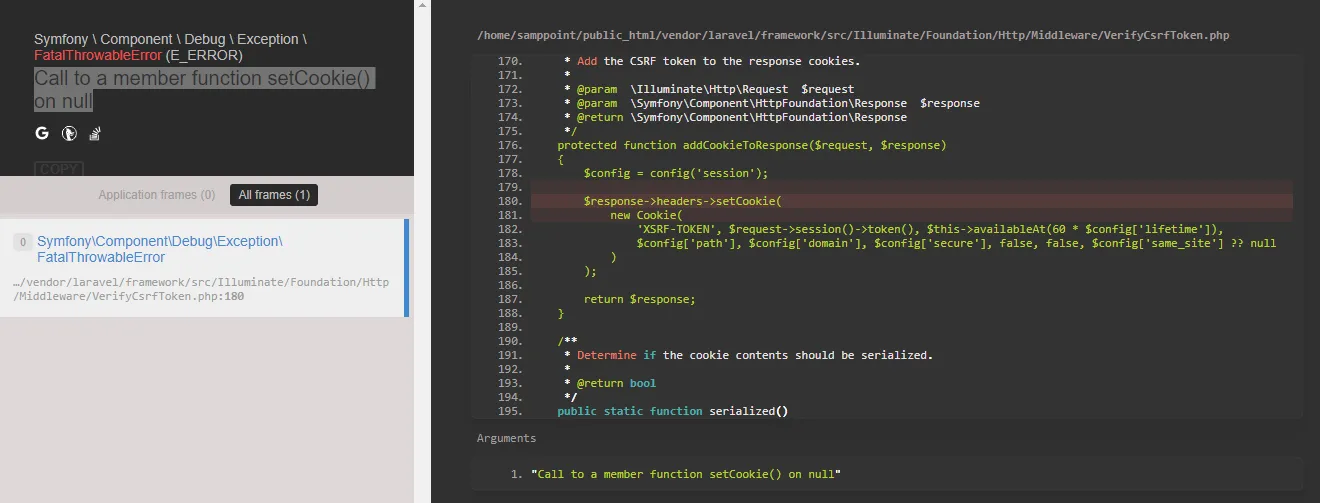Click line 174 @return Response comment

[735, 117]
